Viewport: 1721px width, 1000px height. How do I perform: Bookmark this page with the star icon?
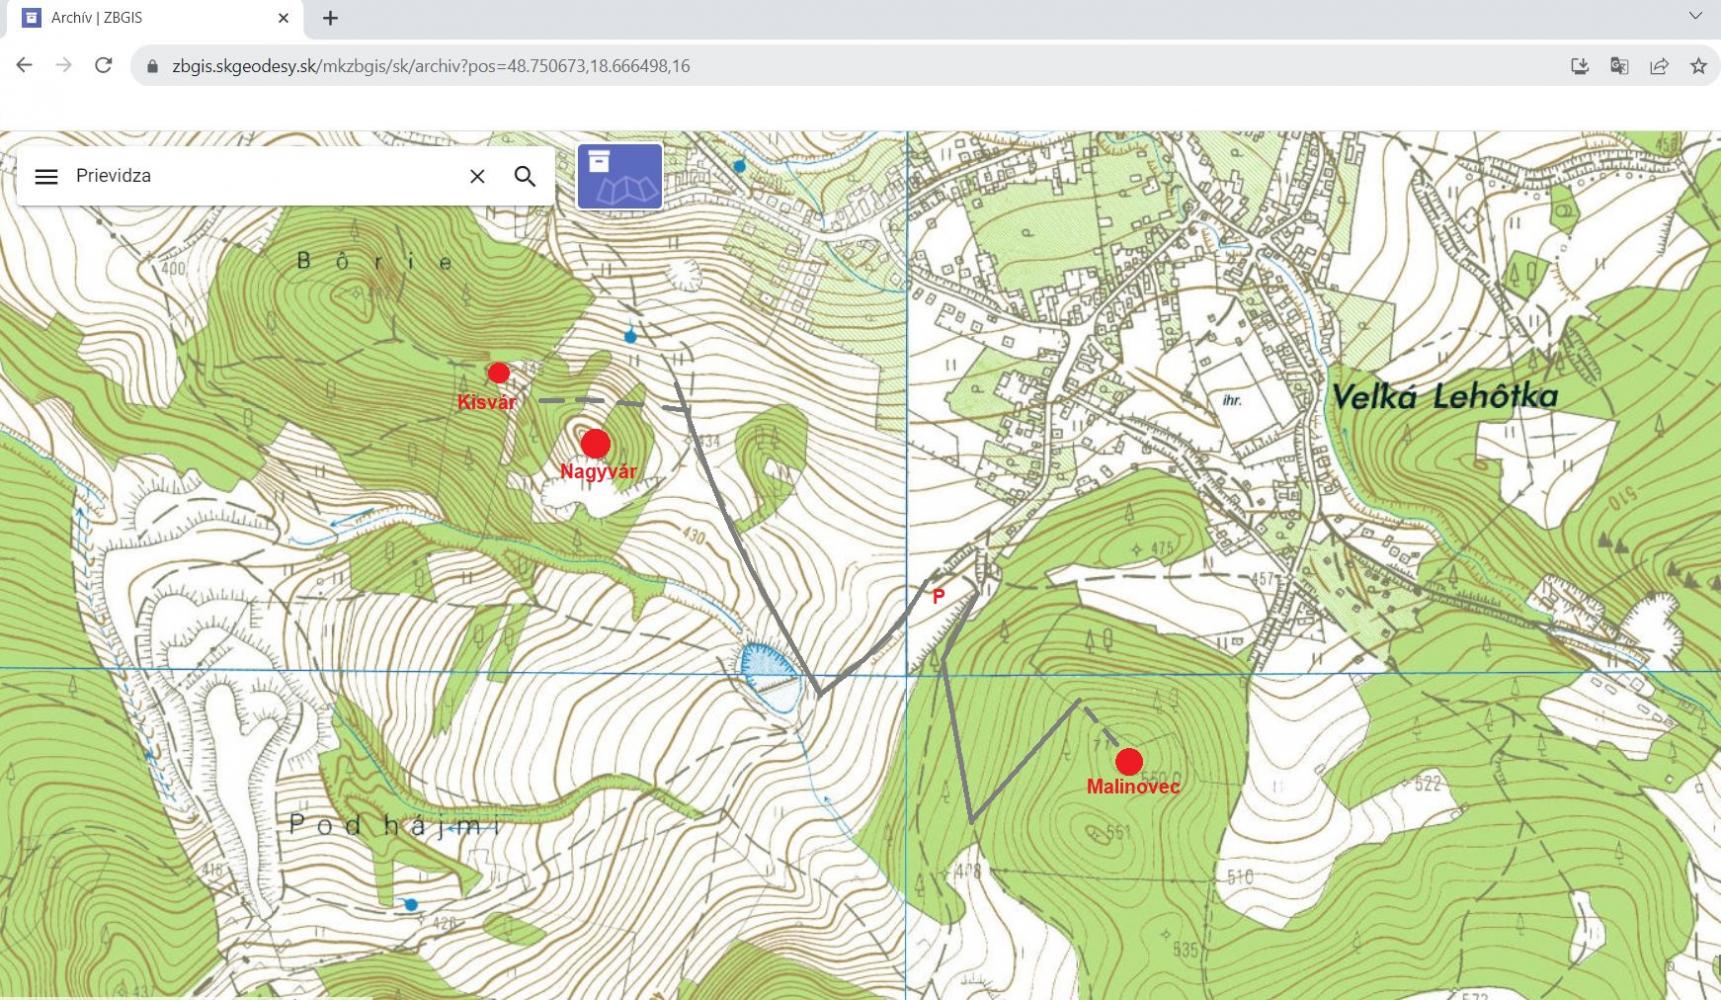(1698, 66)
